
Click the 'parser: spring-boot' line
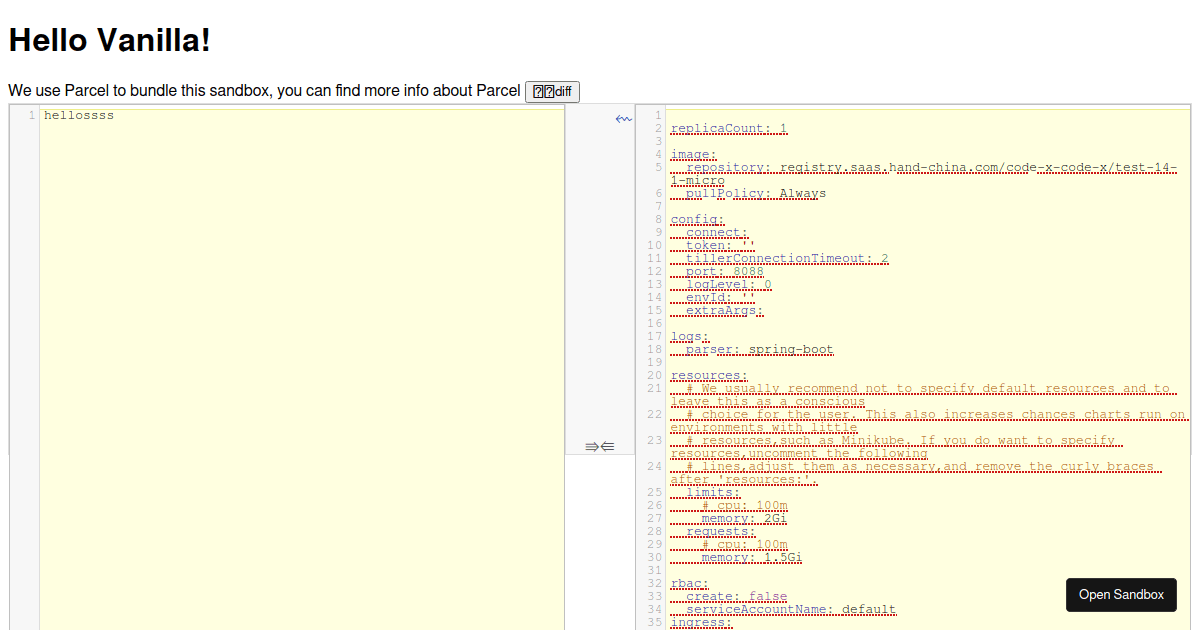tap(760, 349)
